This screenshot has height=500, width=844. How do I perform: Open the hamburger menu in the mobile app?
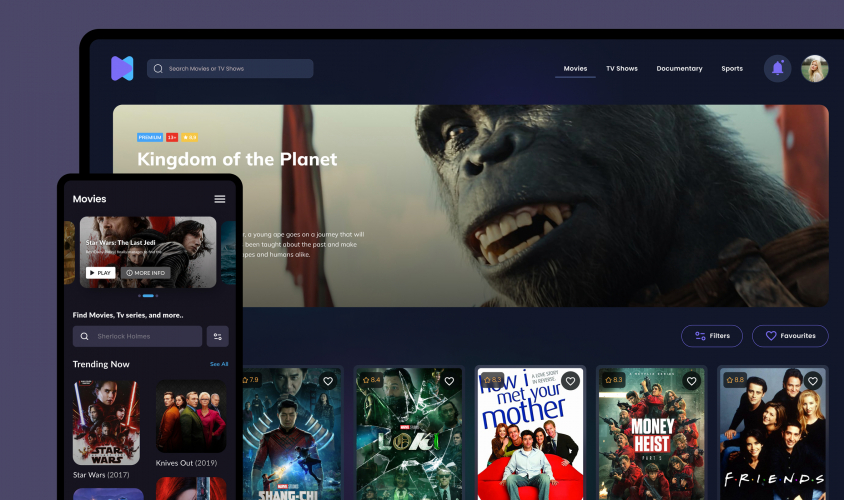220,199
